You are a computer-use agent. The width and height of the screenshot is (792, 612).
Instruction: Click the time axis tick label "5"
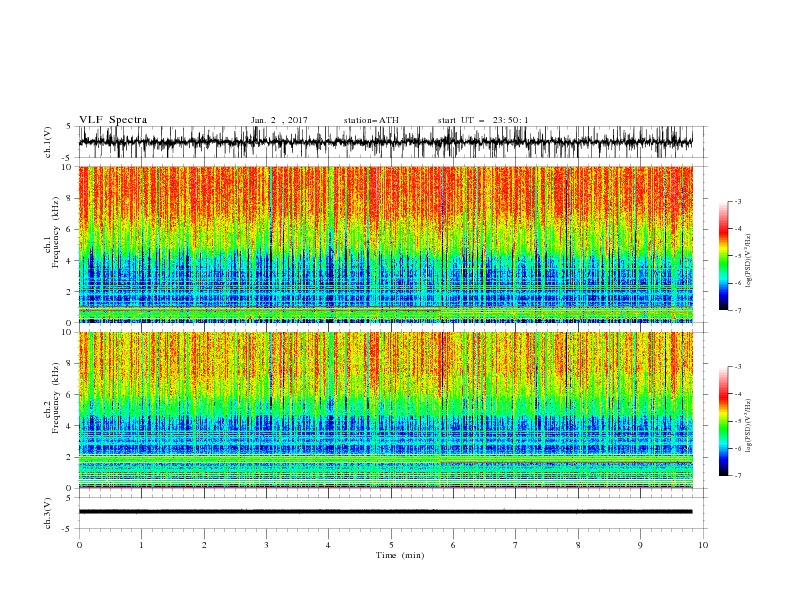[391, 545]
